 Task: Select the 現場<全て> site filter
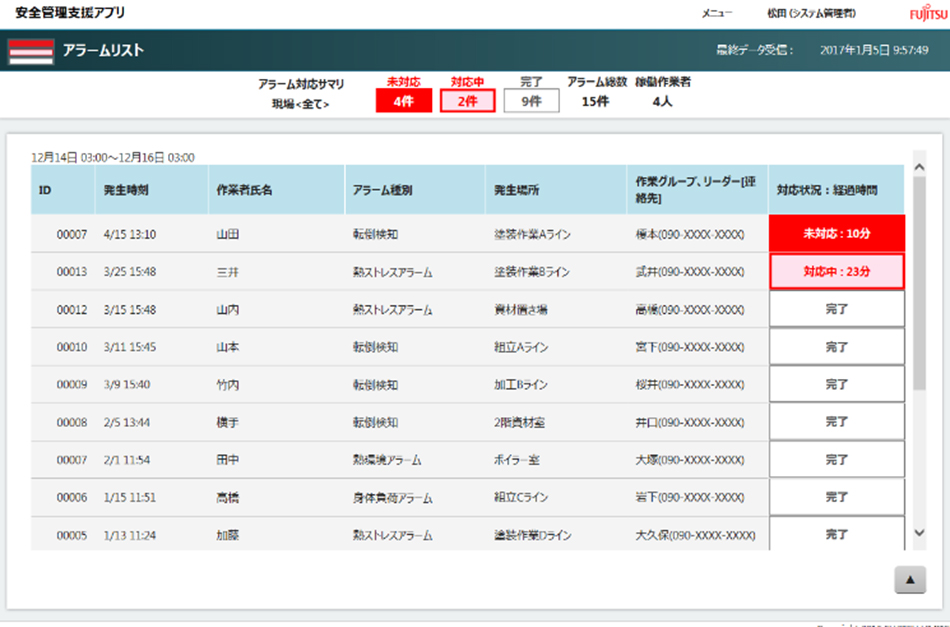301,103
